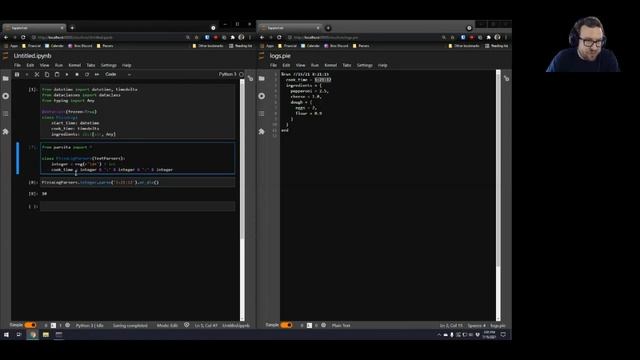Restart the notebook kernel
Viewport: 640px width, 360px height.
tap(87, 75)
